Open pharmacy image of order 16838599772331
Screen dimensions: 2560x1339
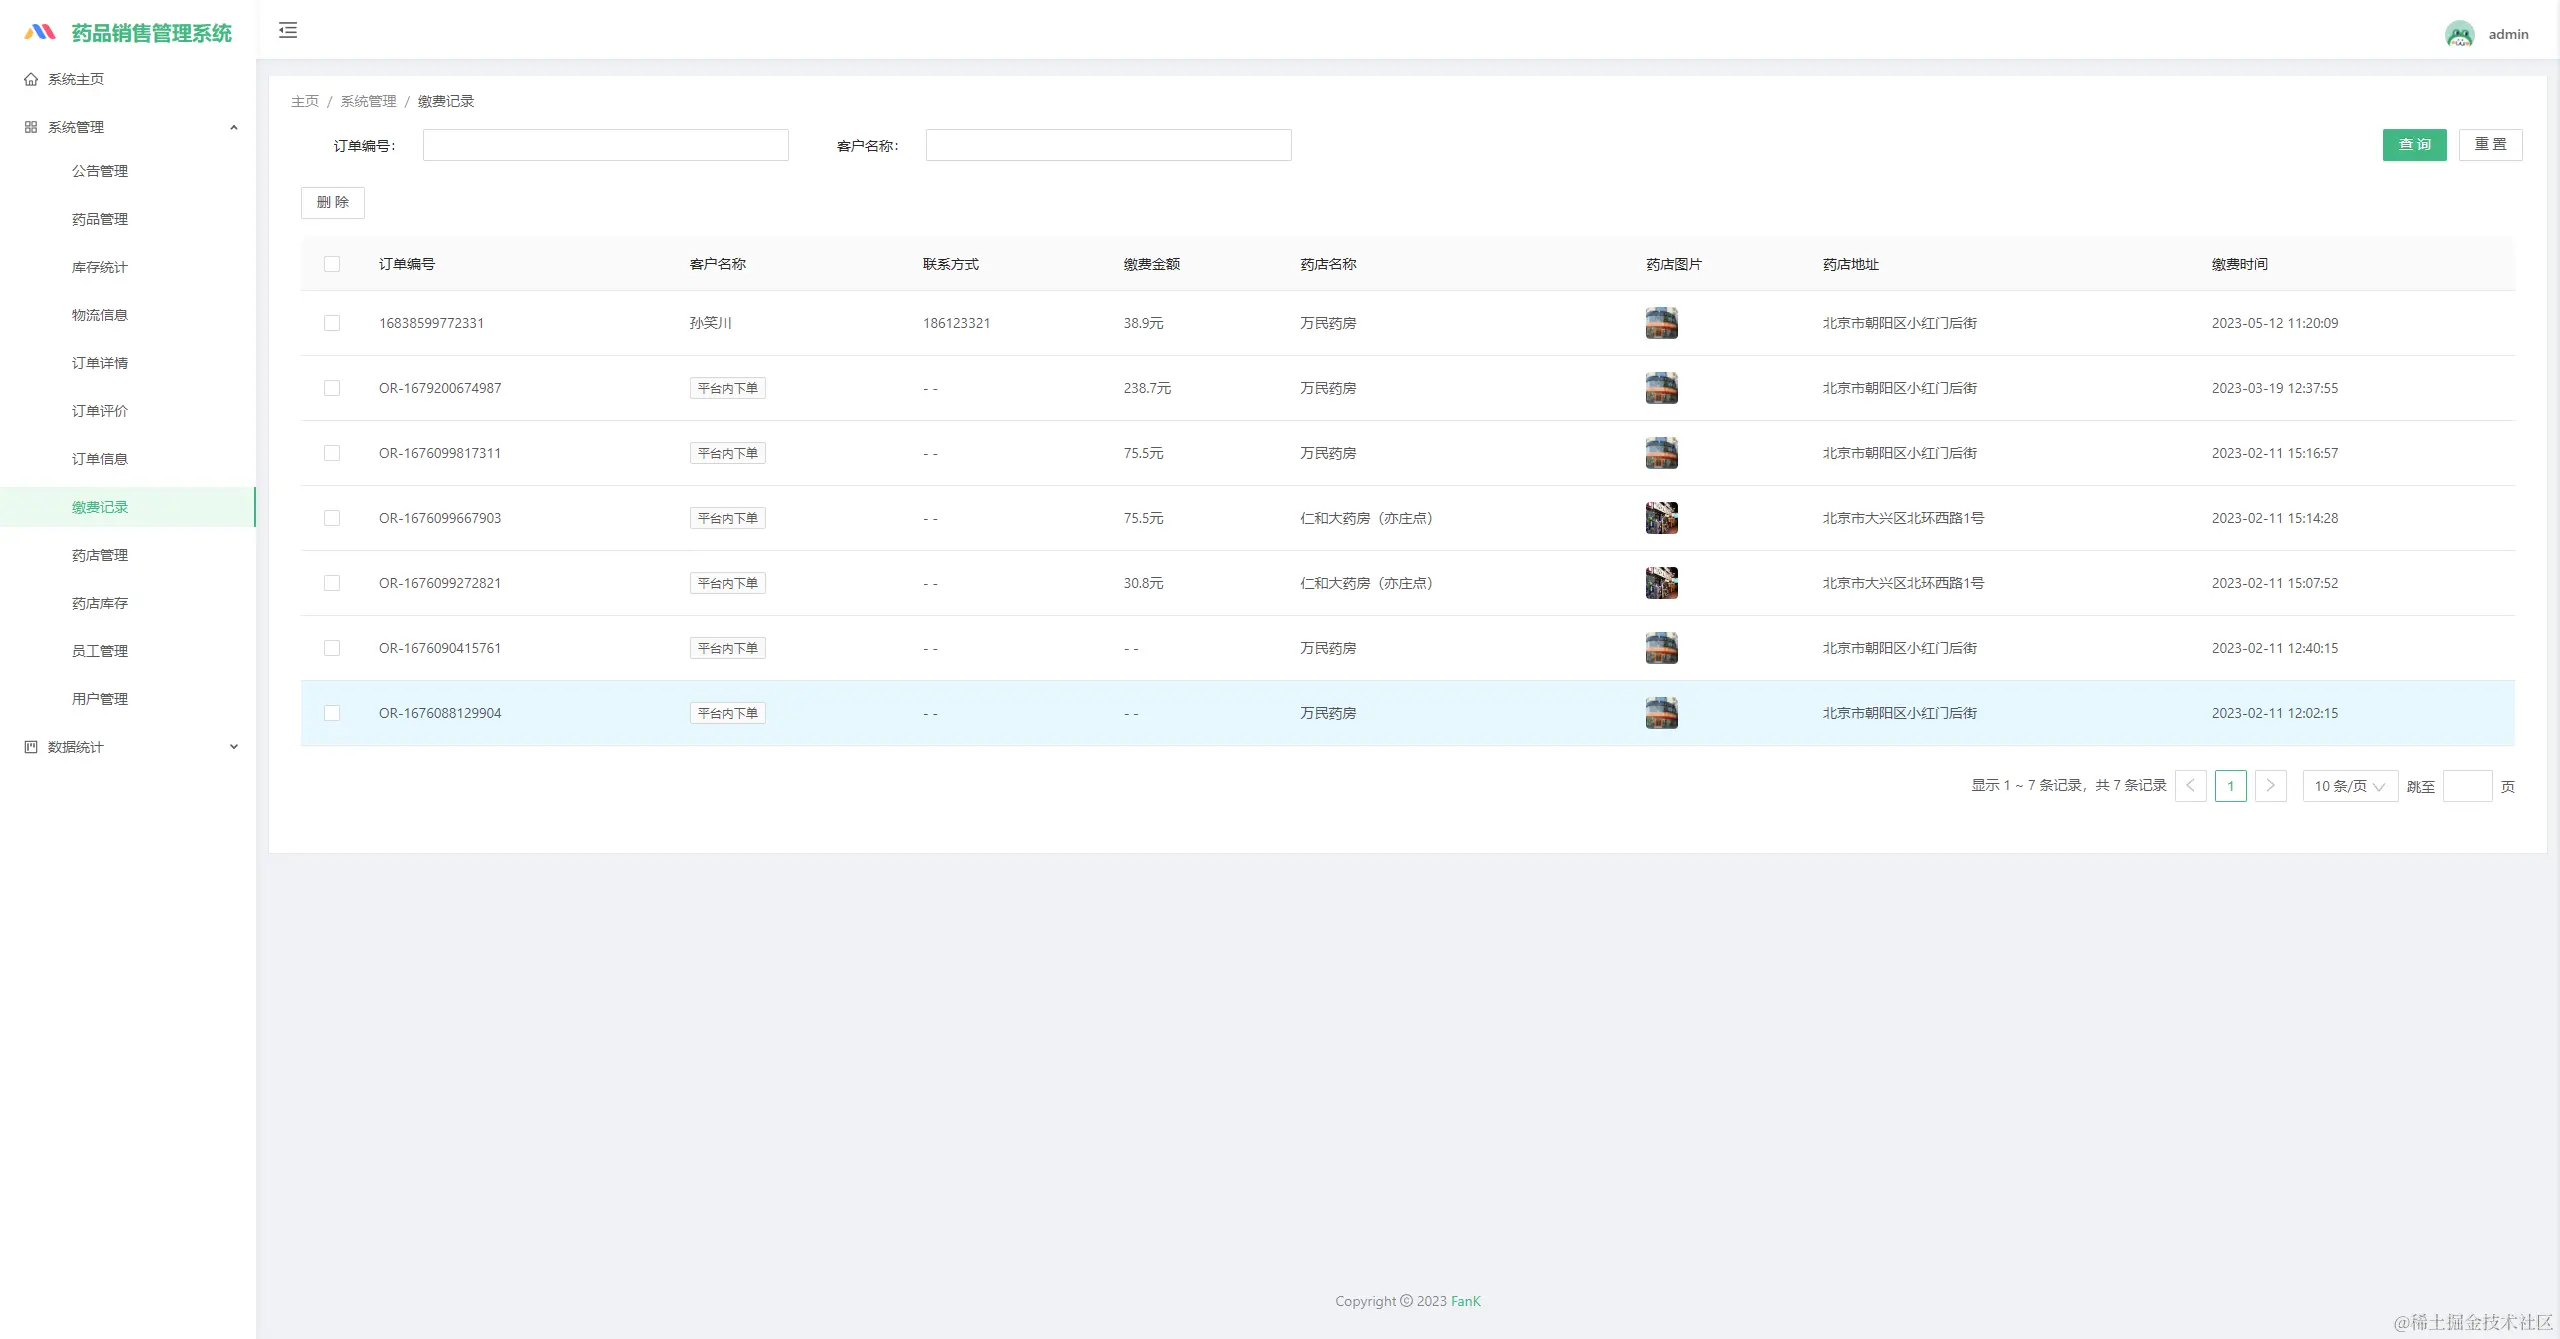coord(1661,323)
